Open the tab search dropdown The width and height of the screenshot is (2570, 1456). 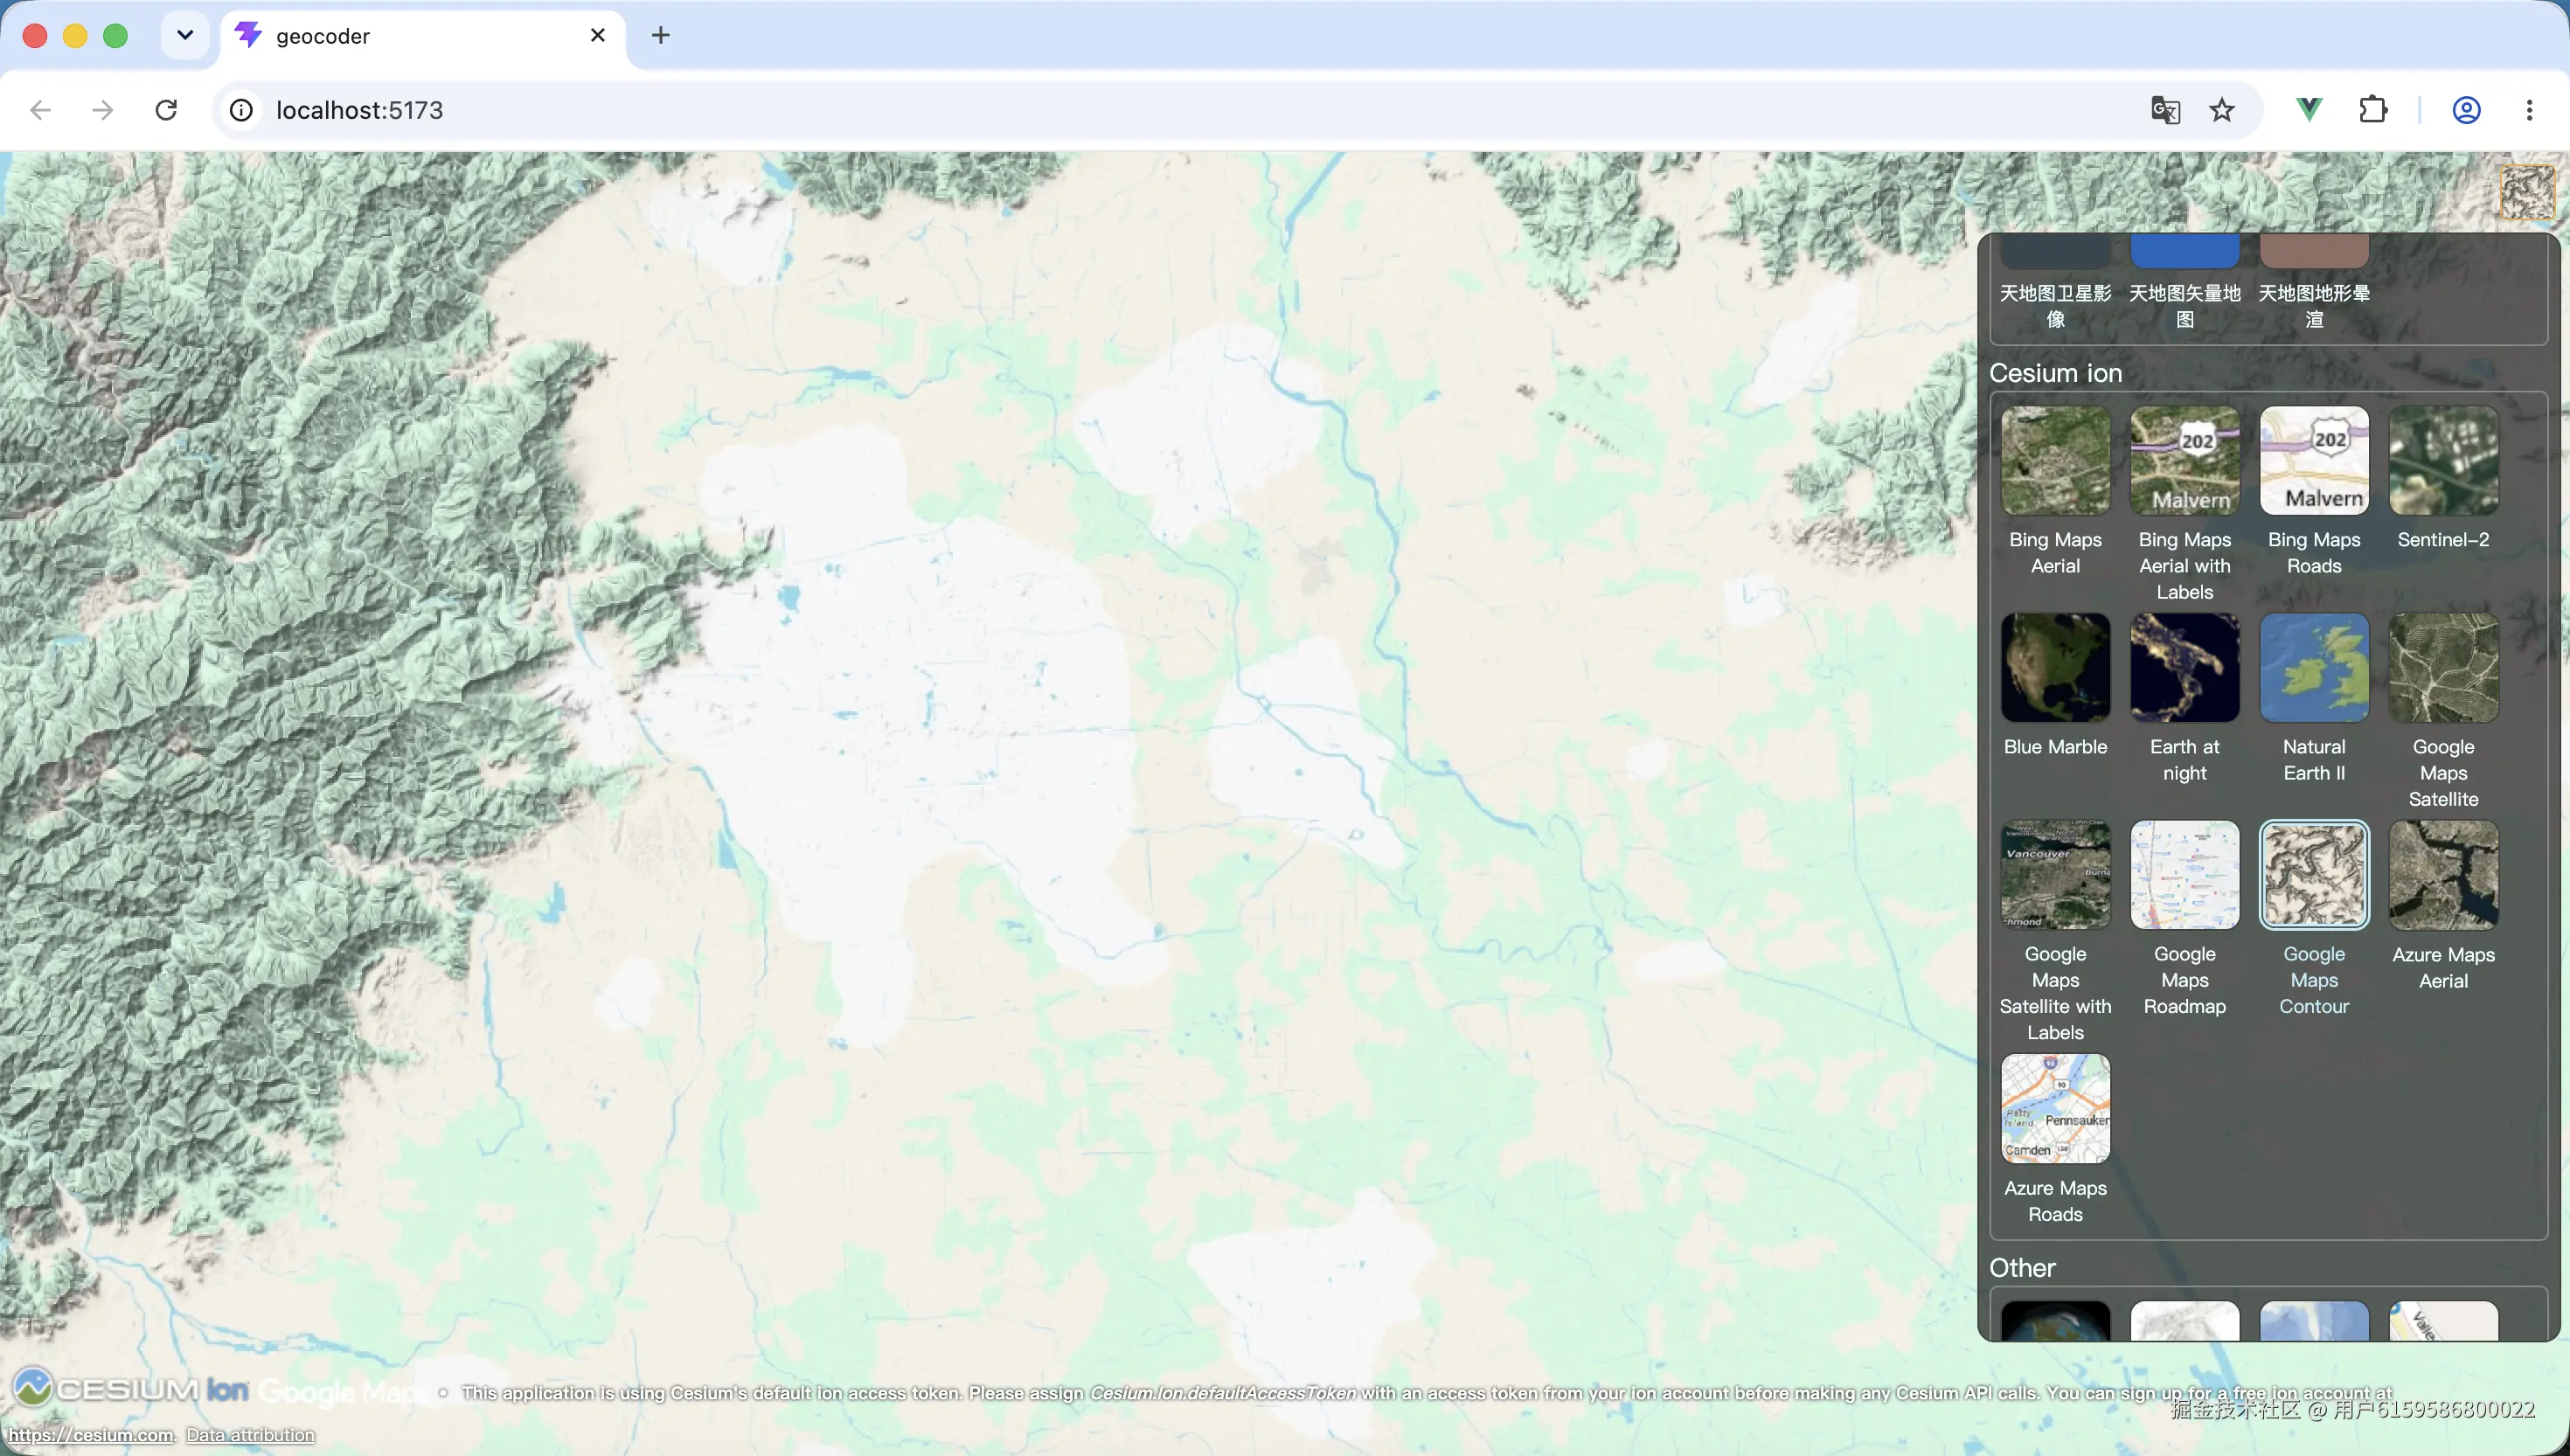click(x=185, y=36)
